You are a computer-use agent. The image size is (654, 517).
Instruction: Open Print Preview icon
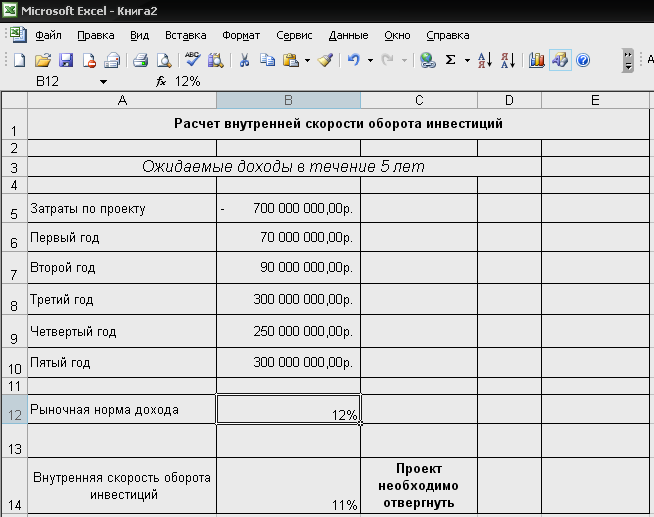pos(164,60)
